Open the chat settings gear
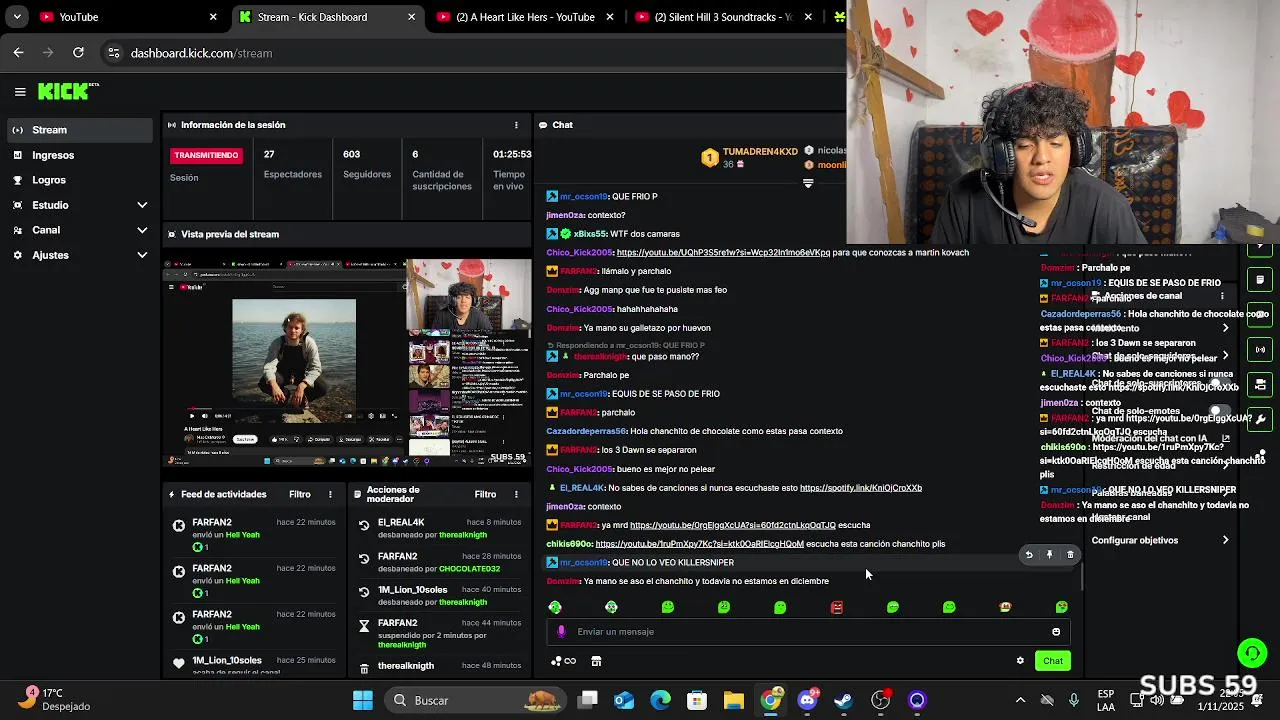The height and width of the screenshot is (720, 1280). (x=1020, y=661)
